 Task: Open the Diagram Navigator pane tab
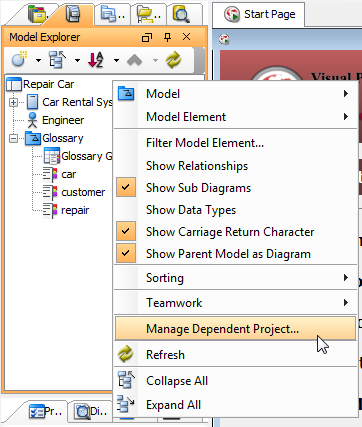pos(37,14)
